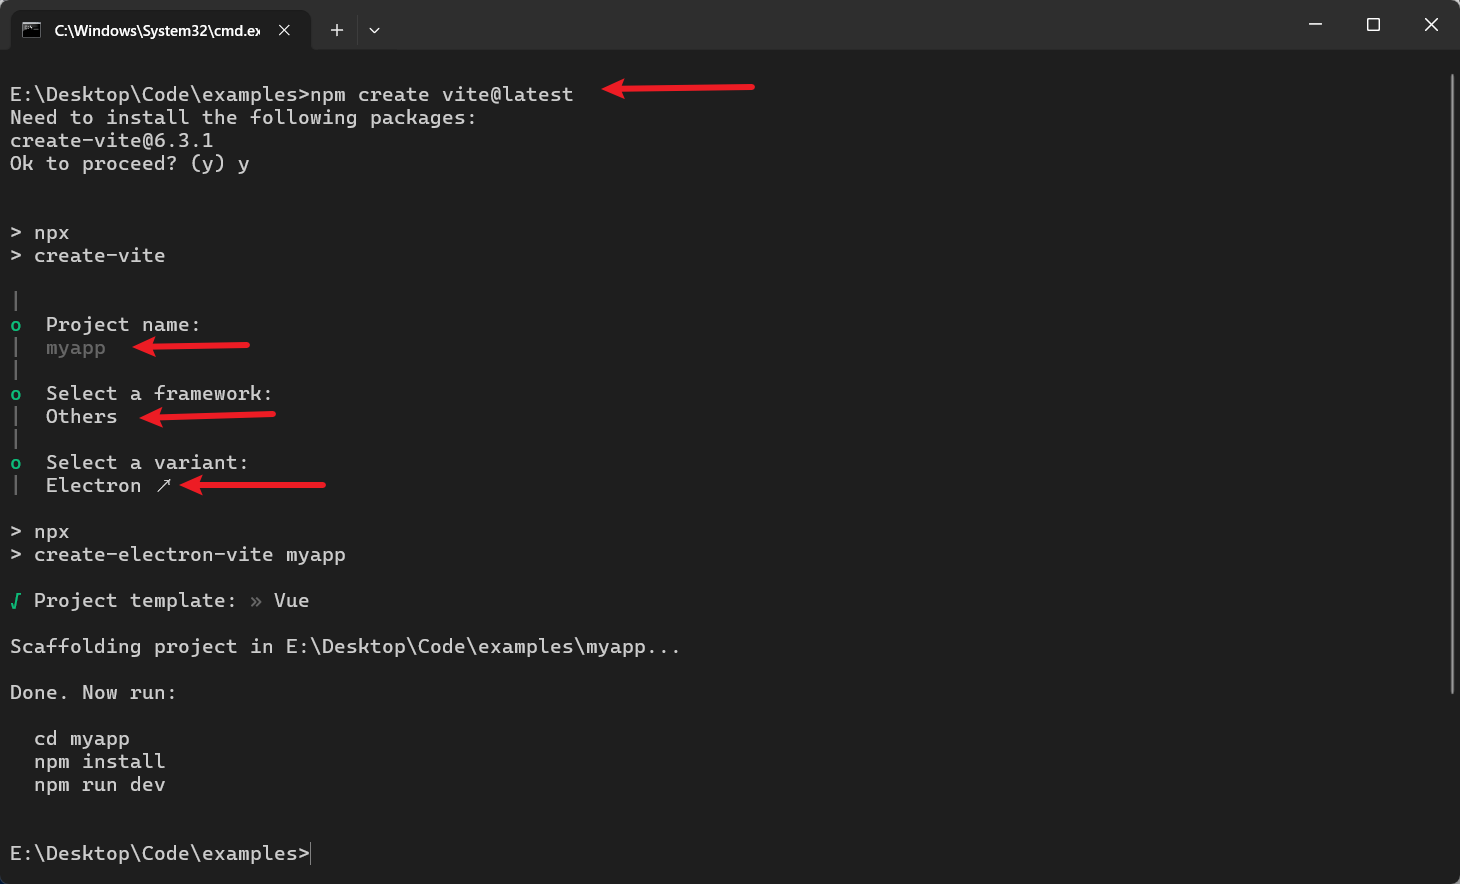Close the cmd.exe tab
The height and width of the screenshot is (884, 1460).
pyautogui.click(x=285, y=30)
